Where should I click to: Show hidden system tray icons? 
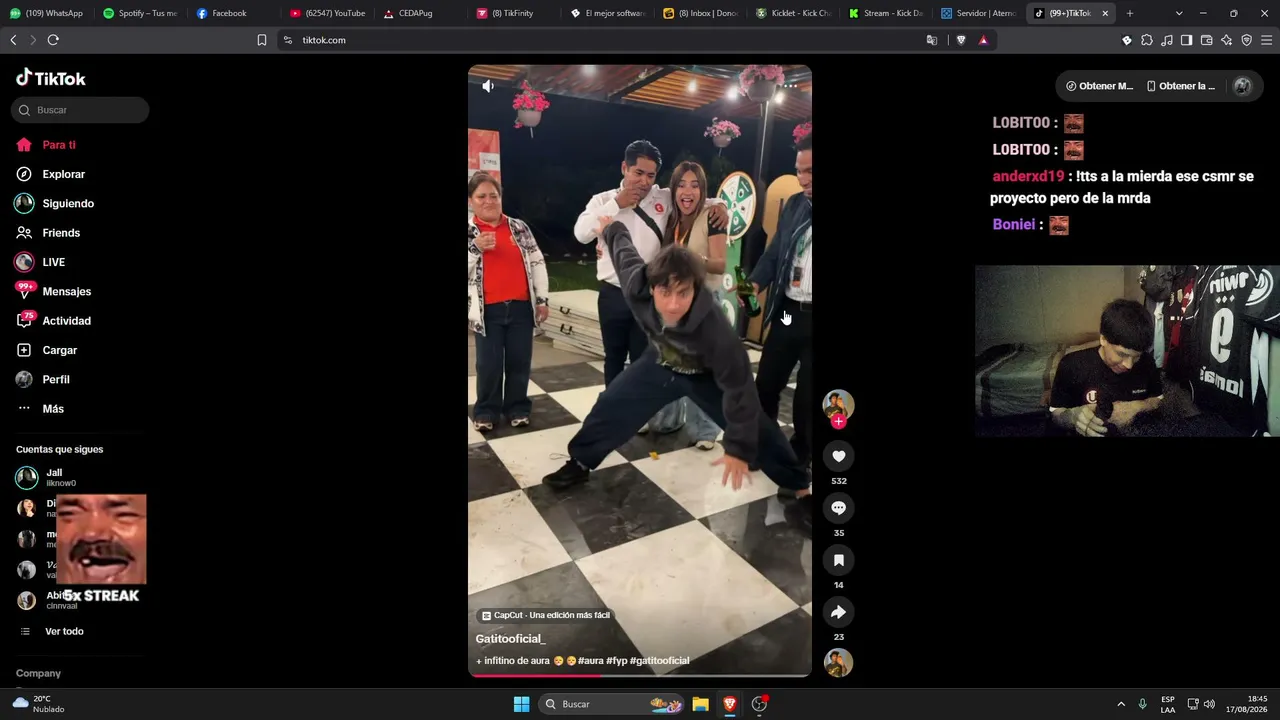point(1121,704)
